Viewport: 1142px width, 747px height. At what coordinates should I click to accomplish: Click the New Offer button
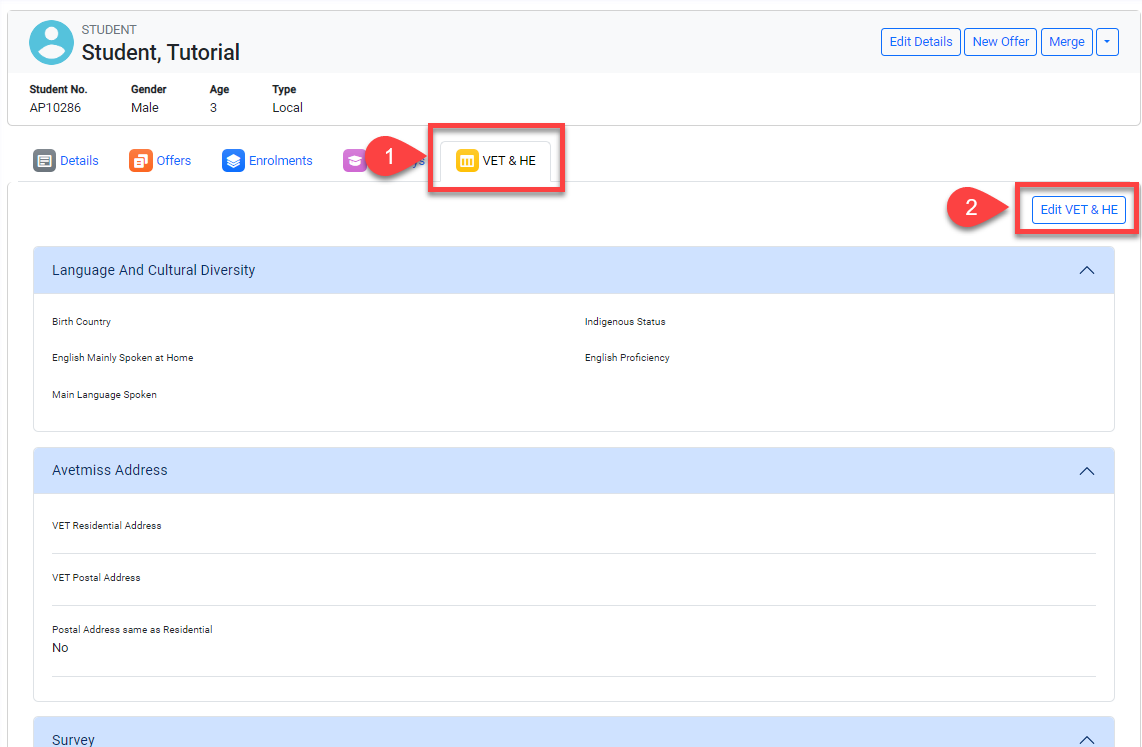[1000, 42]
